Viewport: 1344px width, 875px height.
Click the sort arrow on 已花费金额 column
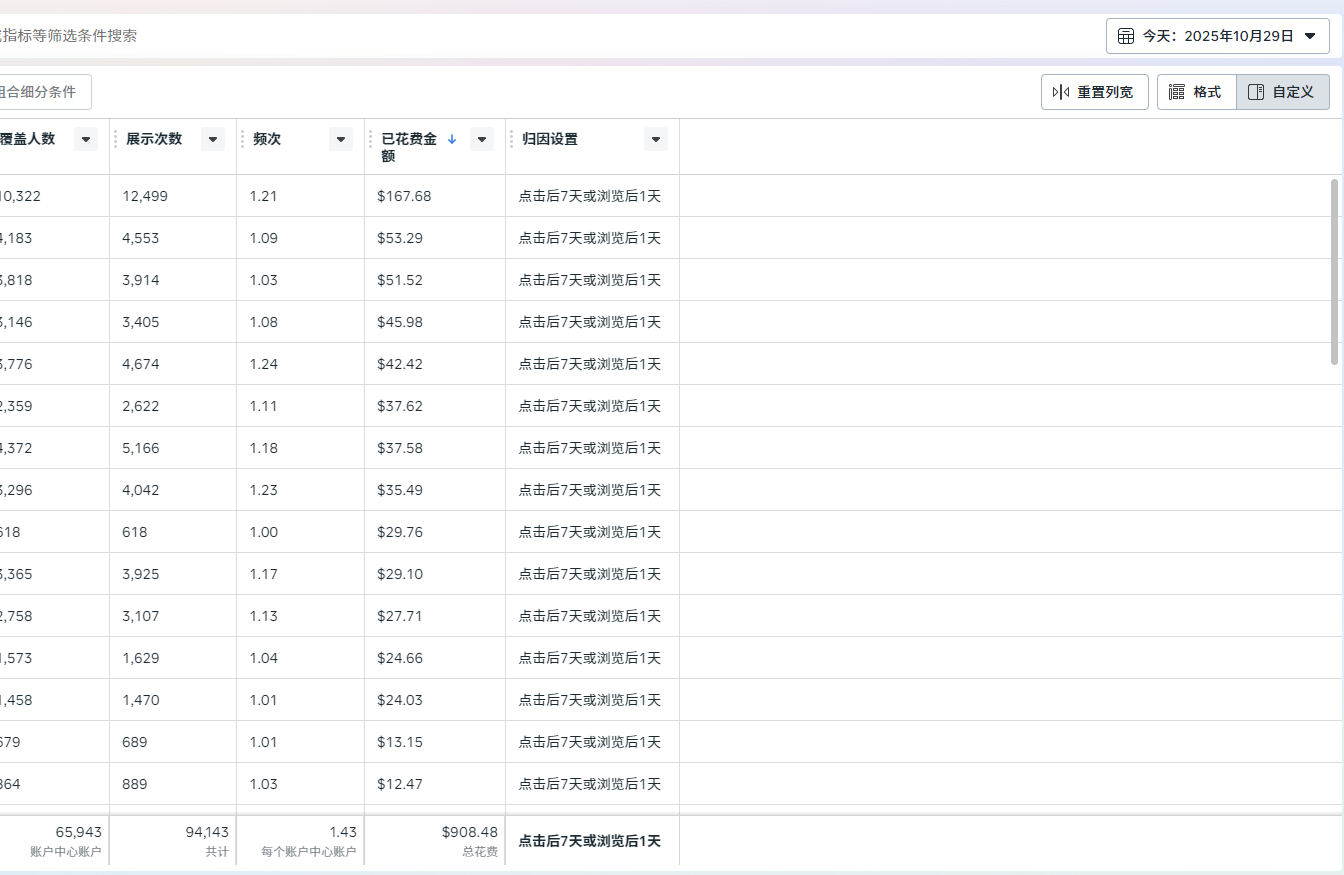[452, 140]
